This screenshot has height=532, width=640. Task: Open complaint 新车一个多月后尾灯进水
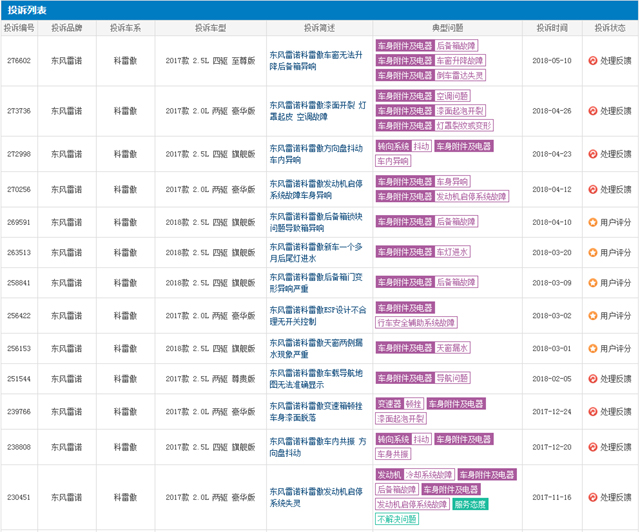click(x=316, y=252)
